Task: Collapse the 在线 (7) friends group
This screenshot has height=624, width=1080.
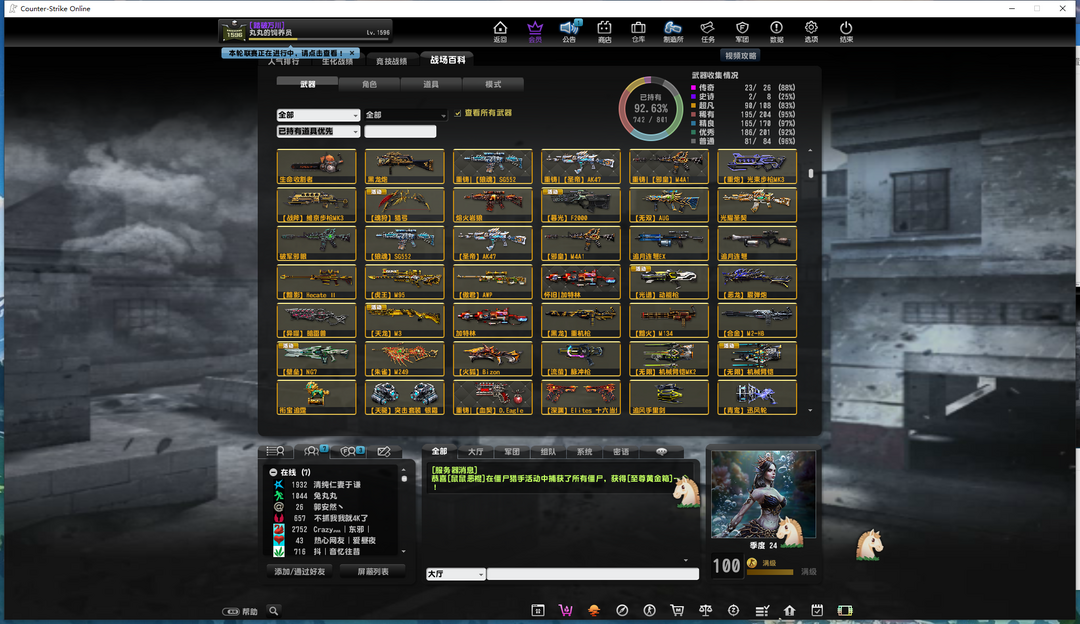Action: coord(273,472)
